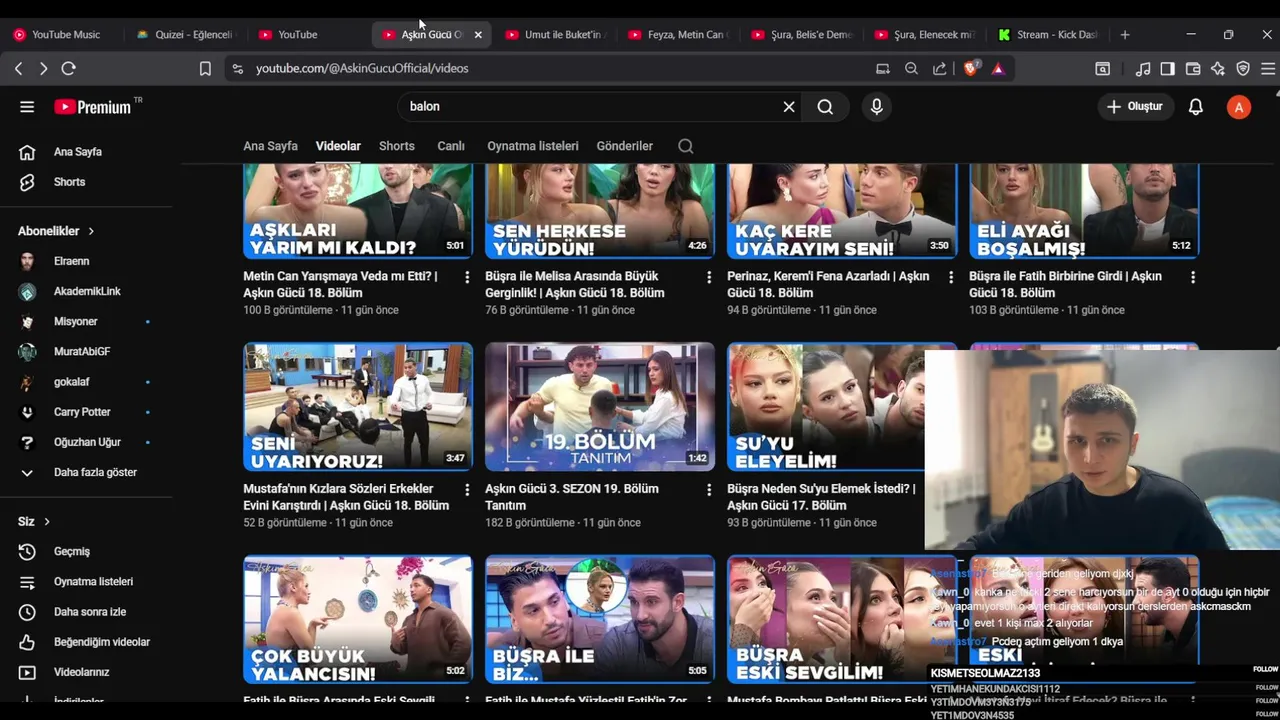The width and height of the screenshot is (1280, 720).
Task: Click the install app icon in address bar
Action: [x=882, y=68]
